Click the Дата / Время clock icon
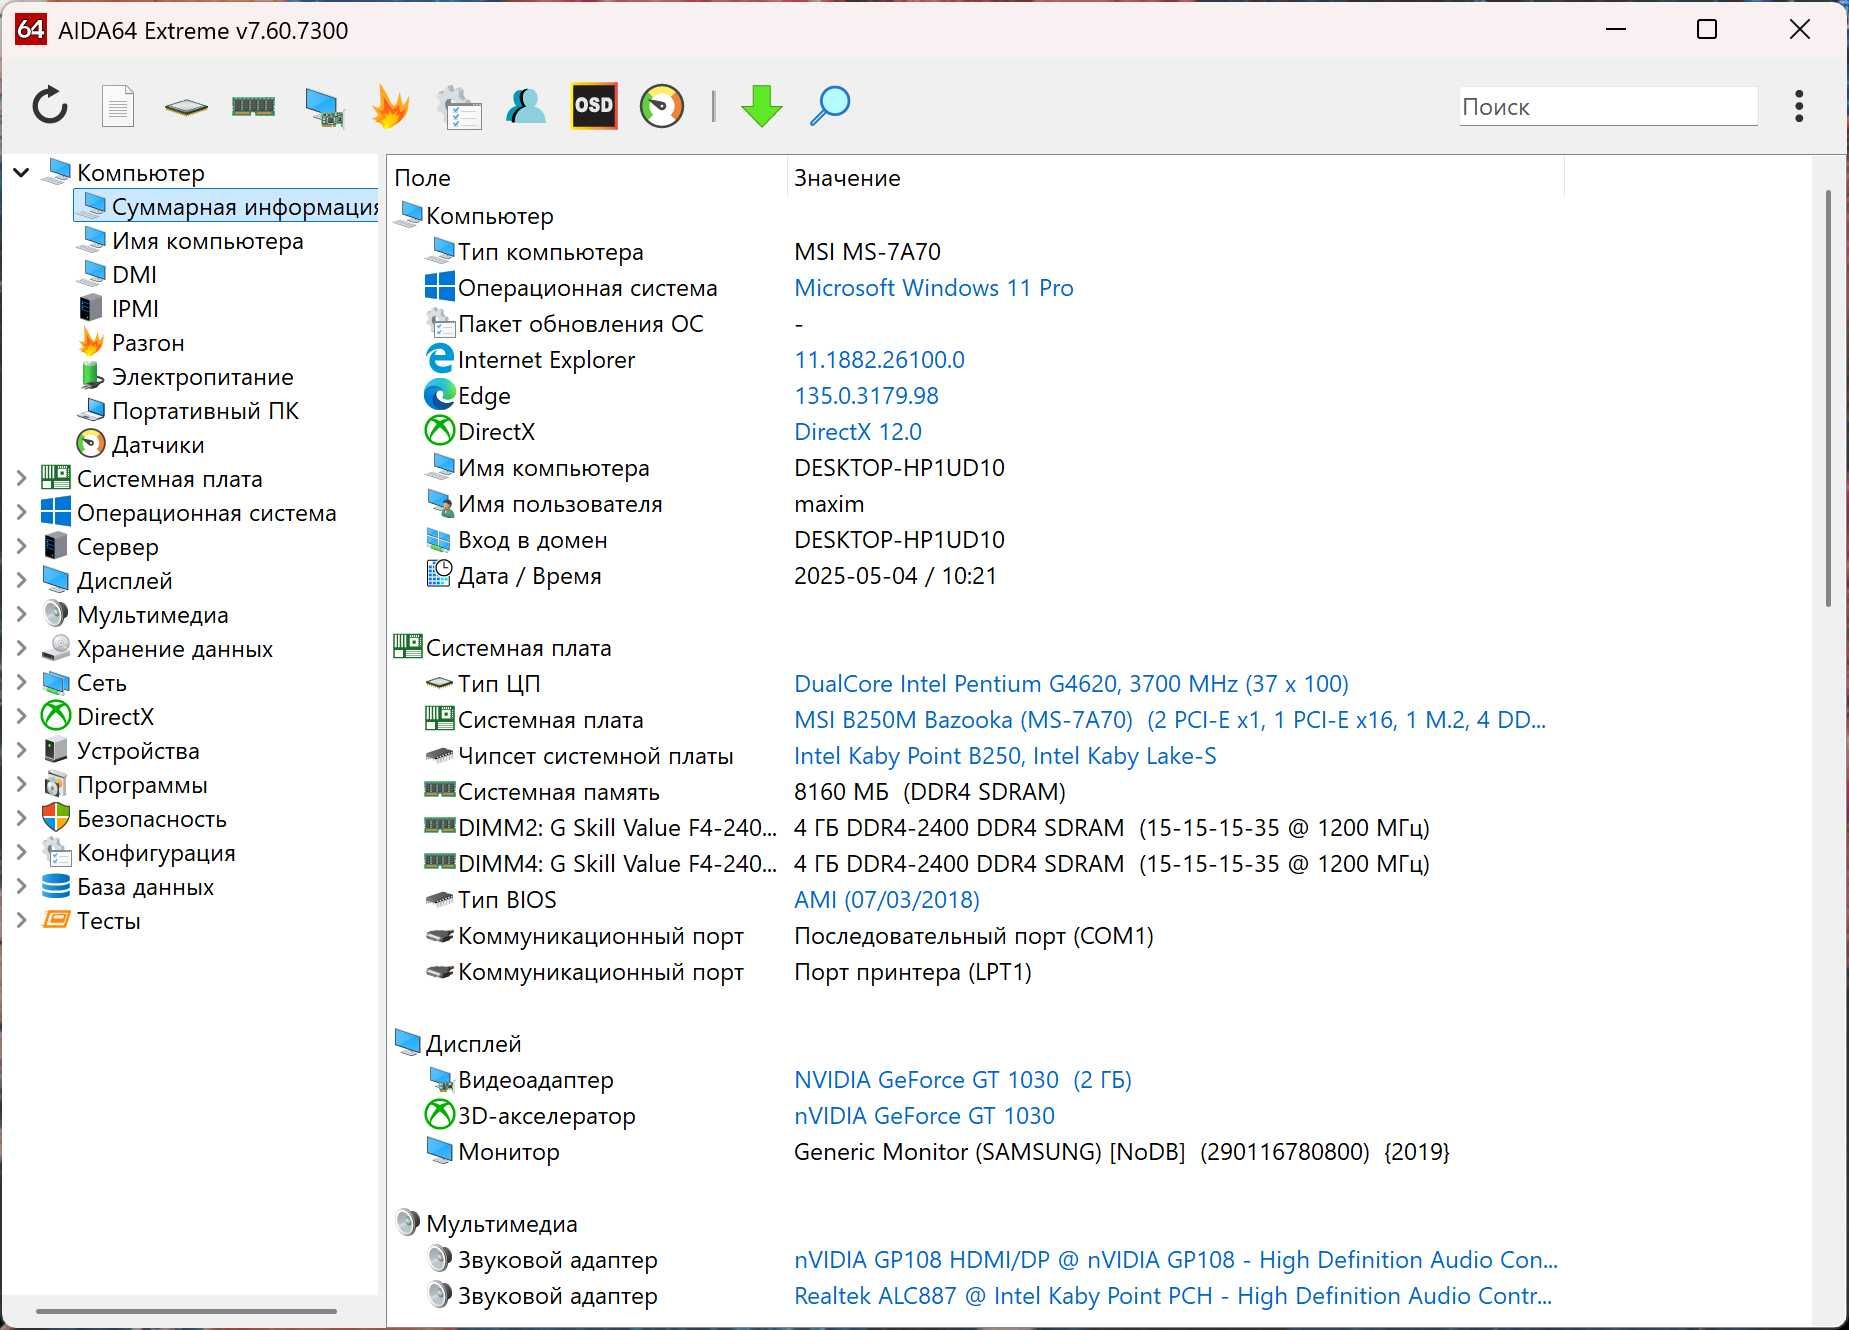This screenshot has height=1330, width=1849. click(x=439, y=576)
